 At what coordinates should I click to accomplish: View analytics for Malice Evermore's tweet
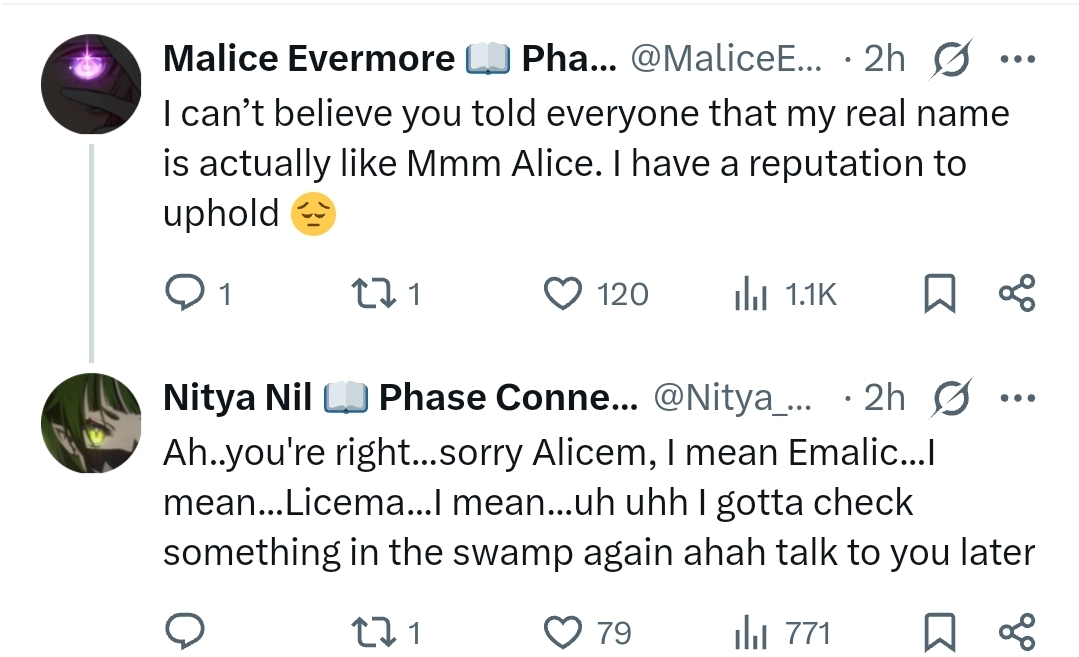750,293
